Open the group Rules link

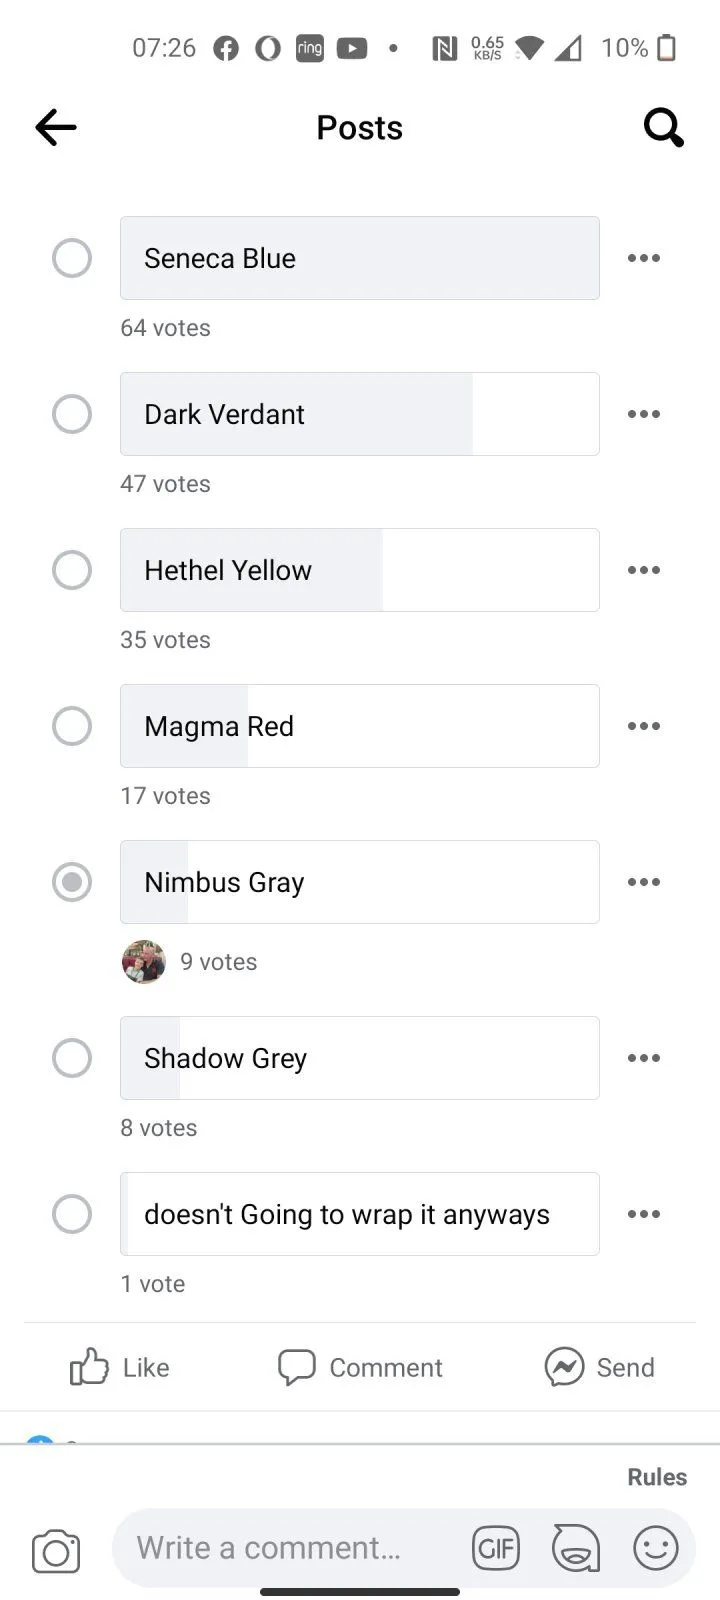pos(657,1477)
